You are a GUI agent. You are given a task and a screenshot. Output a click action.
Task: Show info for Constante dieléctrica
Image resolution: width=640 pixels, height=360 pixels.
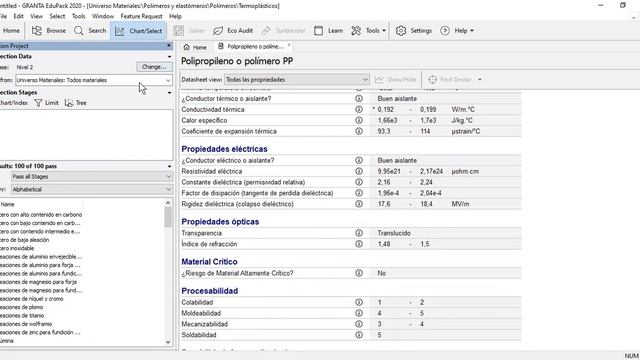(x=359, y=182)
